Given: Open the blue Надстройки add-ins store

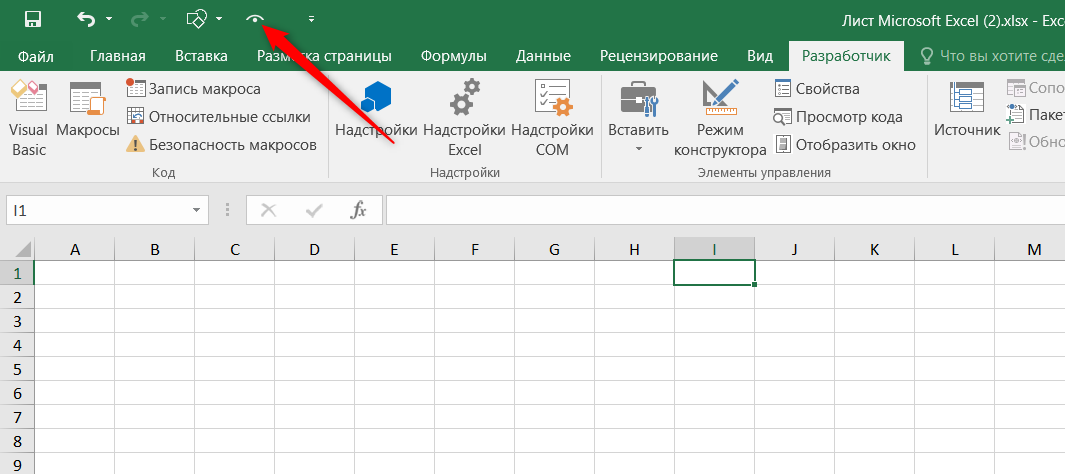Looking at the screenshot, I should (376, 109).
